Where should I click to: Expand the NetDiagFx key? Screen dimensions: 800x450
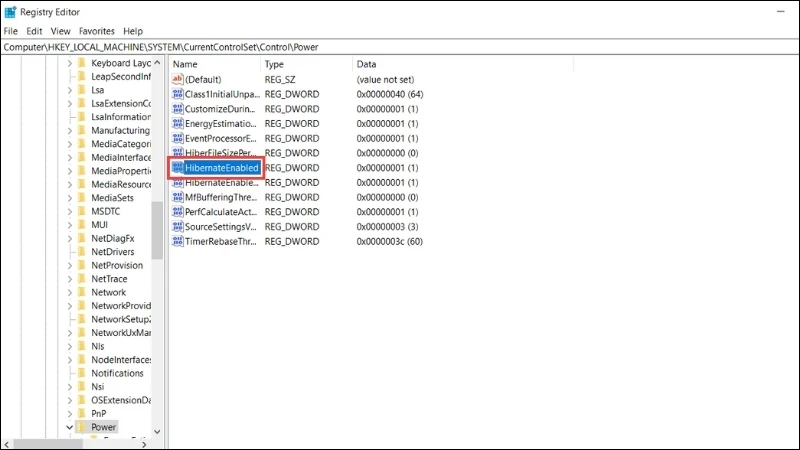click(69, 238)
